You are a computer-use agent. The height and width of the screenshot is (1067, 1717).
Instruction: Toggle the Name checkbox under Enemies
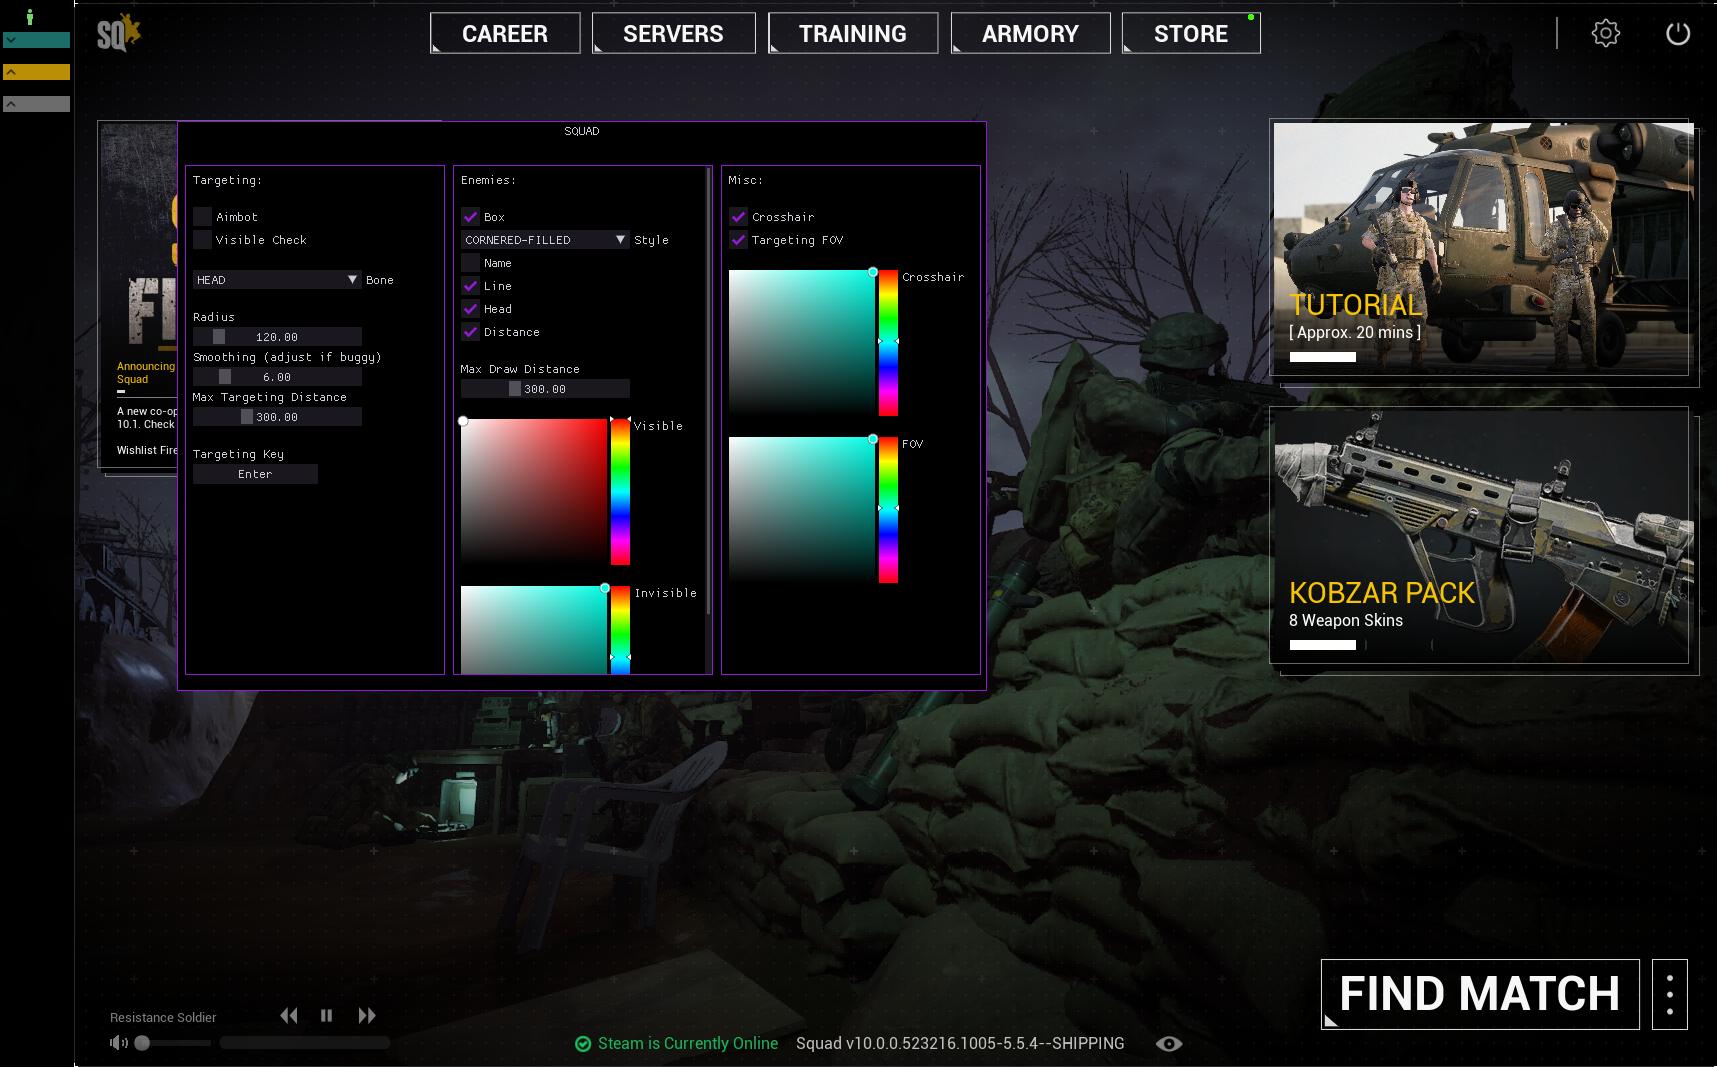470,263
